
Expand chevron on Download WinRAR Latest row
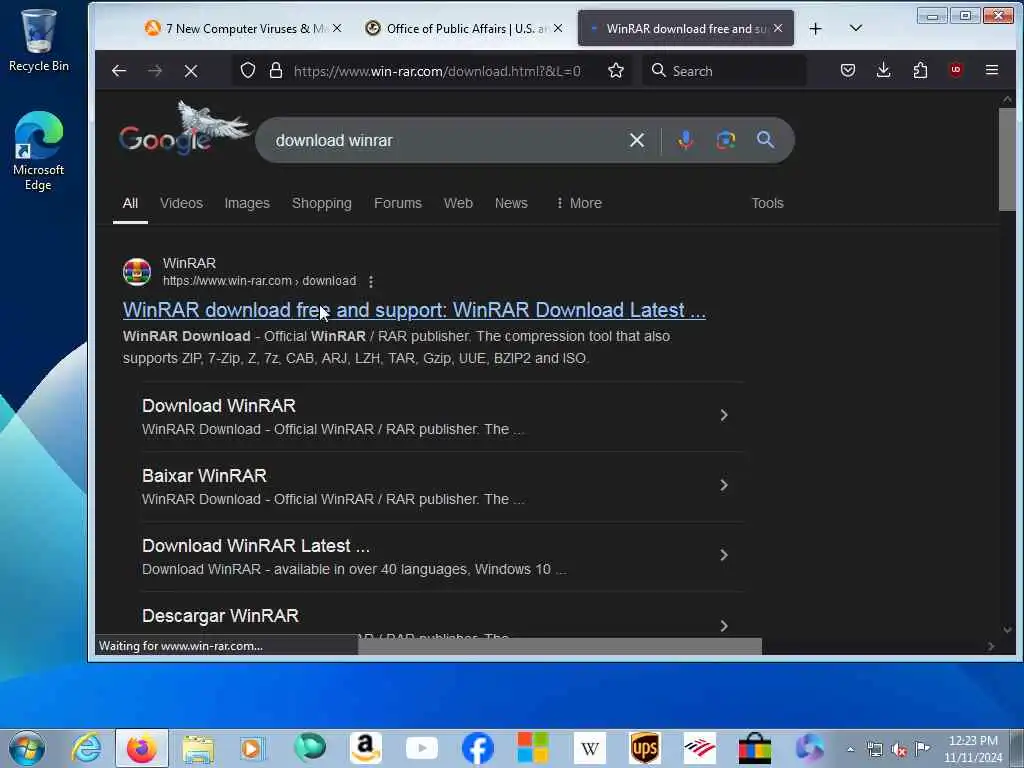tap(724, 555)
